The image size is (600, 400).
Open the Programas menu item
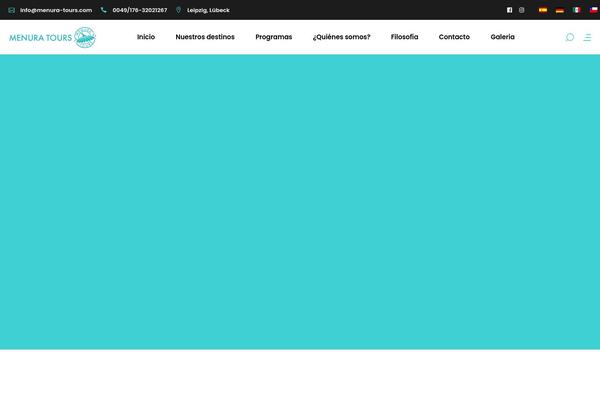274,37
